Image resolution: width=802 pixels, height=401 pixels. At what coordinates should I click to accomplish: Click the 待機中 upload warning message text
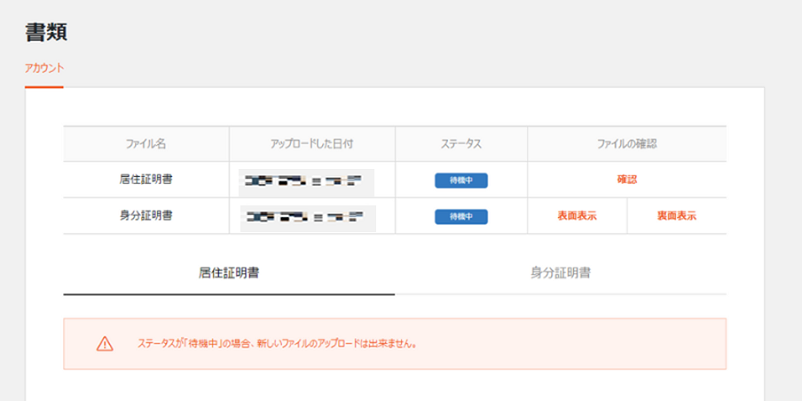[278, 344]
